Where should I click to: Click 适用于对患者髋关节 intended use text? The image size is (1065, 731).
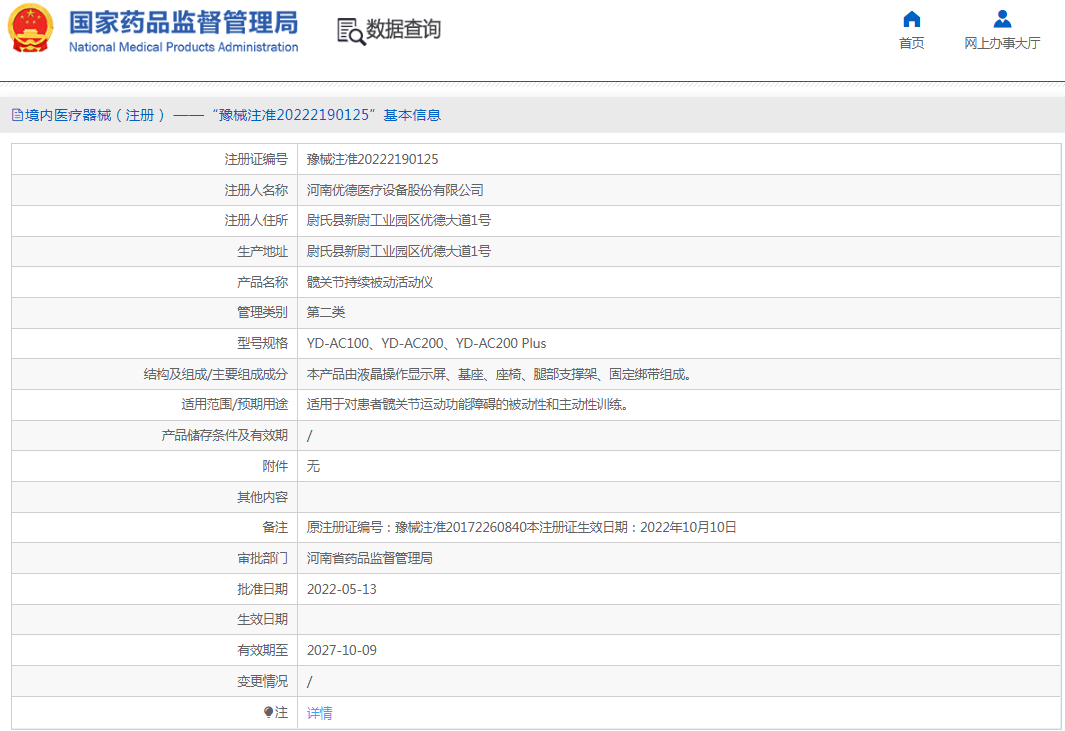[467, 404]
